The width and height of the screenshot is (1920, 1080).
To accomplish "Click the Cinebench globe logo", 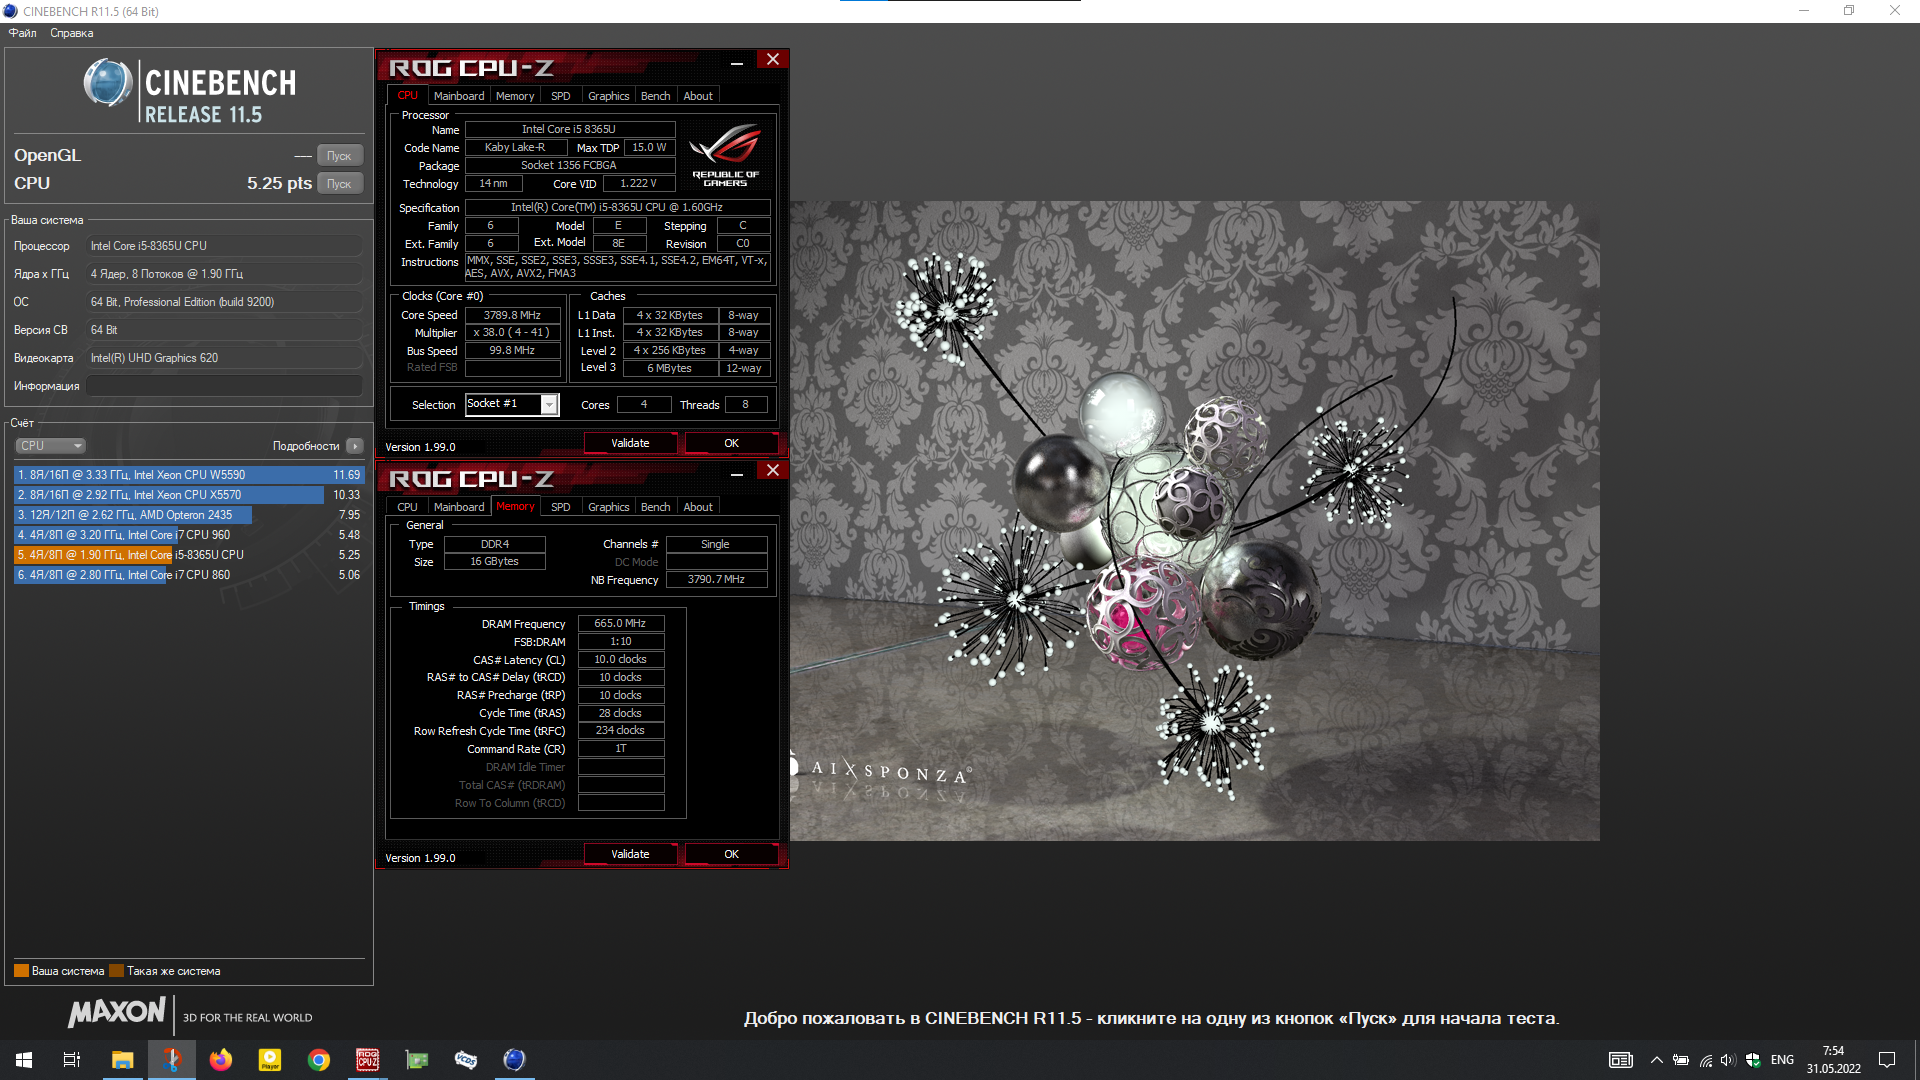I will [108, 83].
